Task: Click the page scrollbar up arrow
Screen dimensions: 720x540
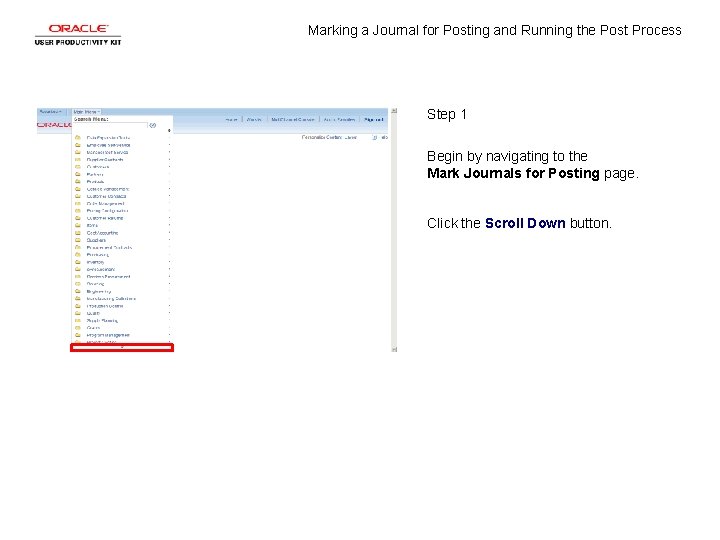Action: pos(394,111)
